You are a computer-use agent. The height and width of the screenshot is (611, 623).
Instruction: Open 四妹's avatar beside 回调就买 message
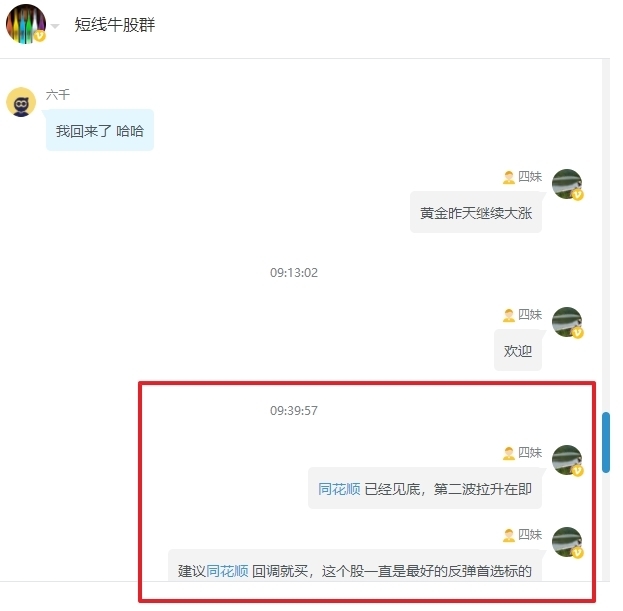[x=567, y=542]
